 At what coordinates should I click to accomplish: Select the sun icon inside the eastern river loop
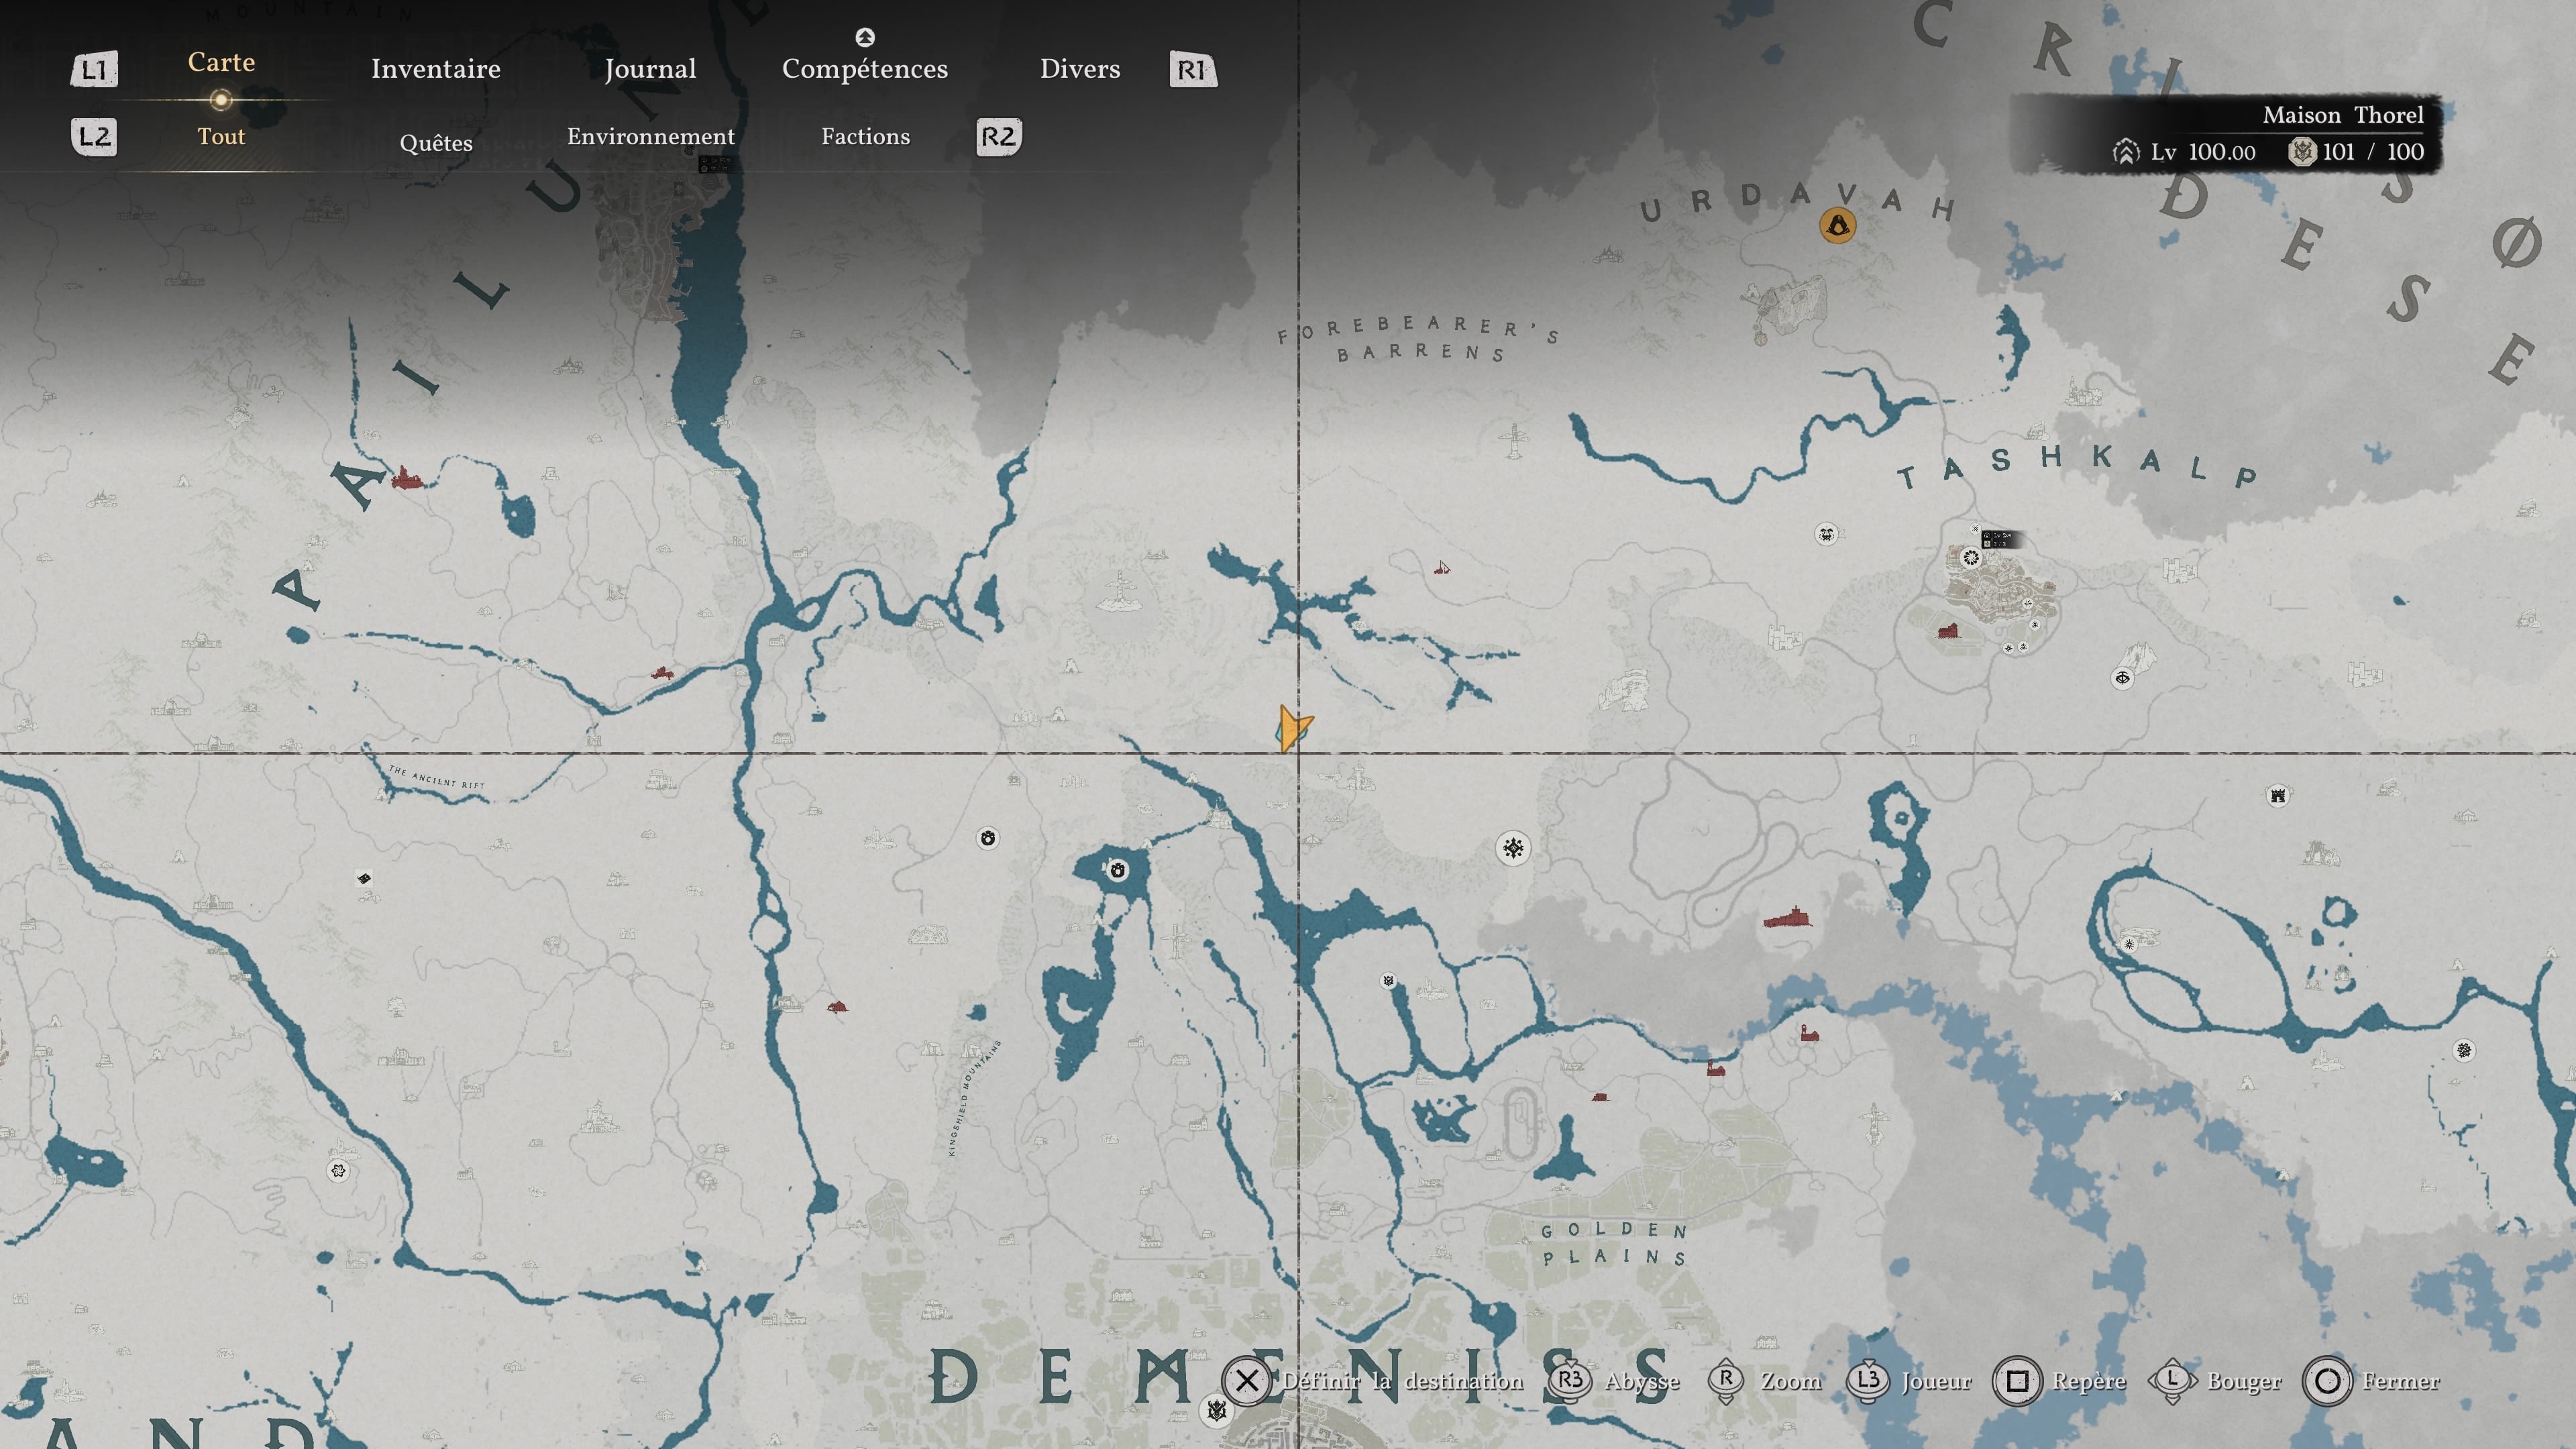pyautogui.click(x=2129, y=944)
